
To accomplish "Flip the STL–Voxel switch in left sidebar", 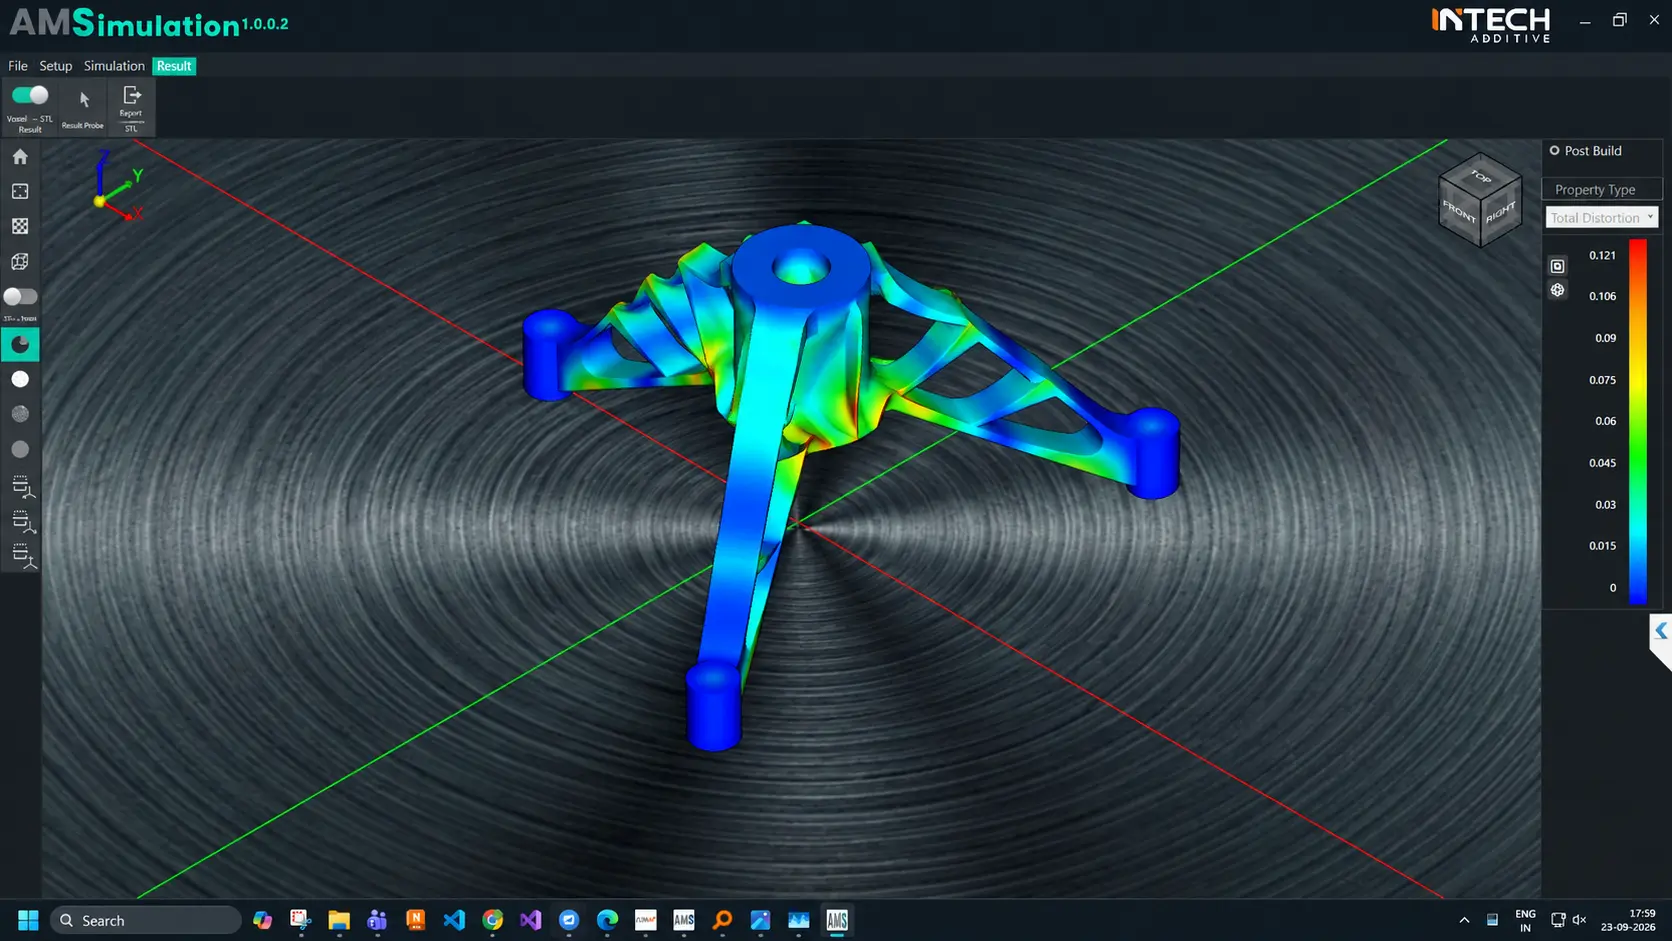I will point(20,297).
